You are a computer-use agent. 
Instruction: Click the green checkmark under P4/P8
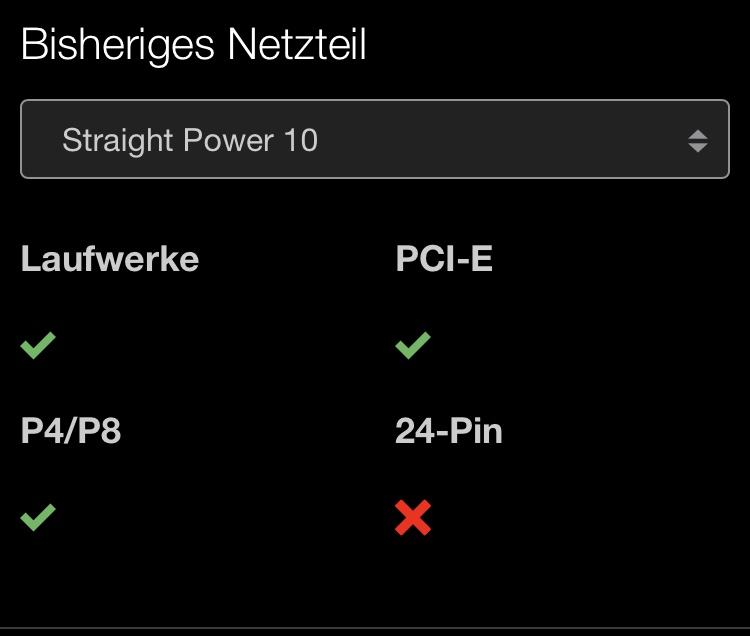[x=38, y=518]
